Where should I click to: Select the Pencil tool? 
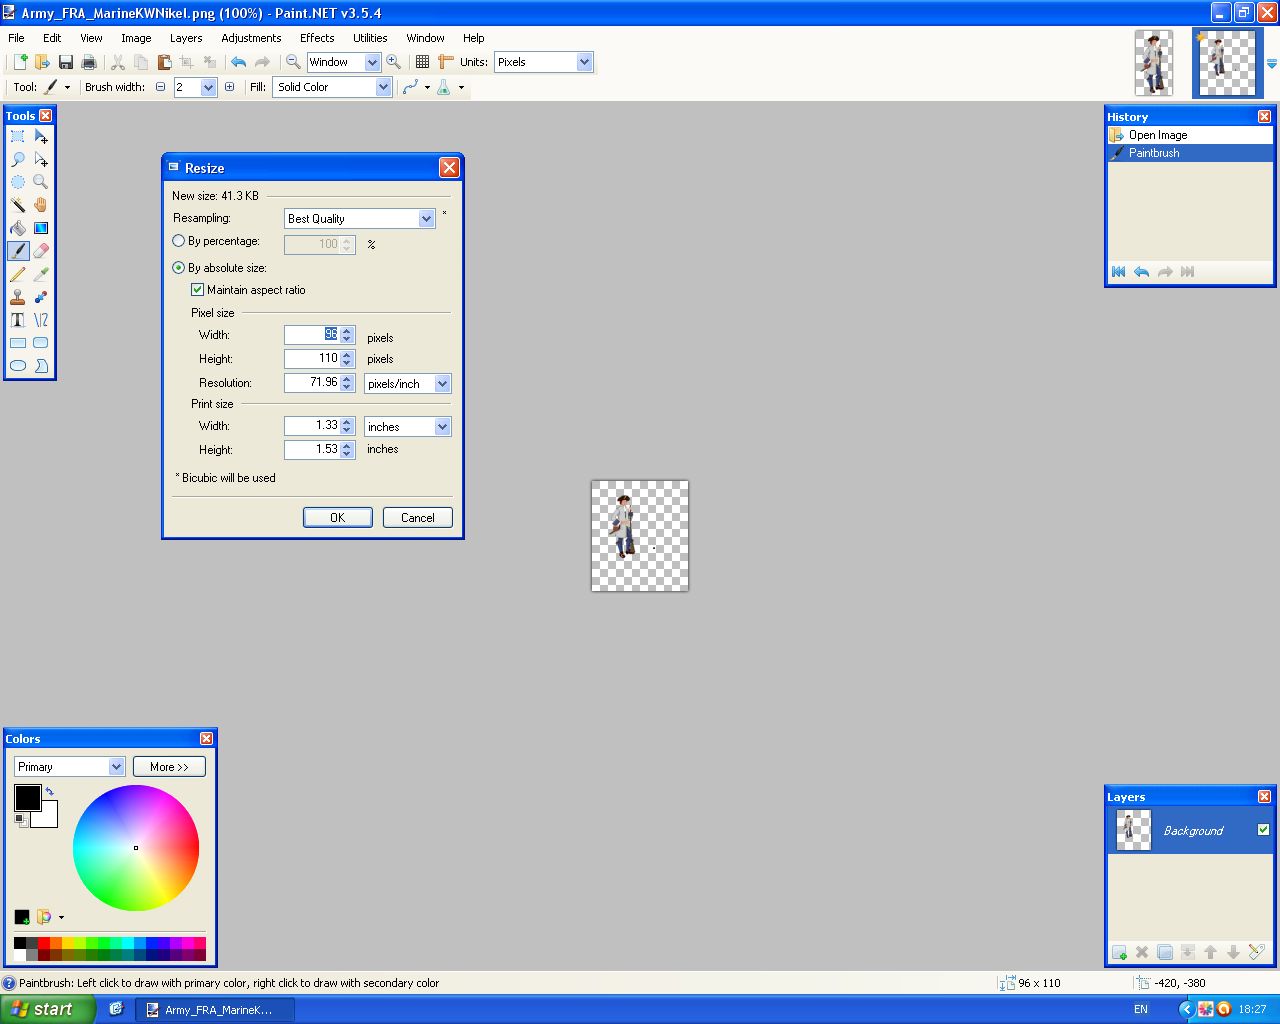pos(18,274)
